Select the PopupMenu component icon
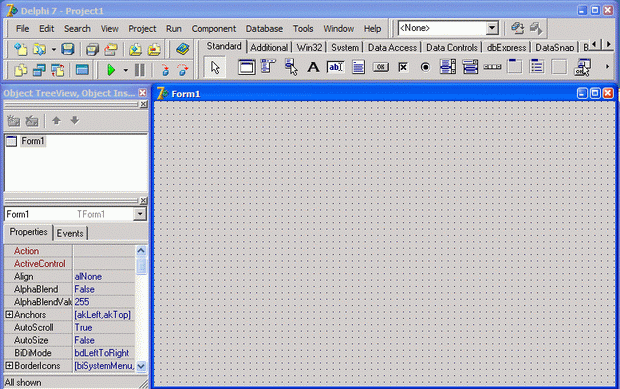 291,67
